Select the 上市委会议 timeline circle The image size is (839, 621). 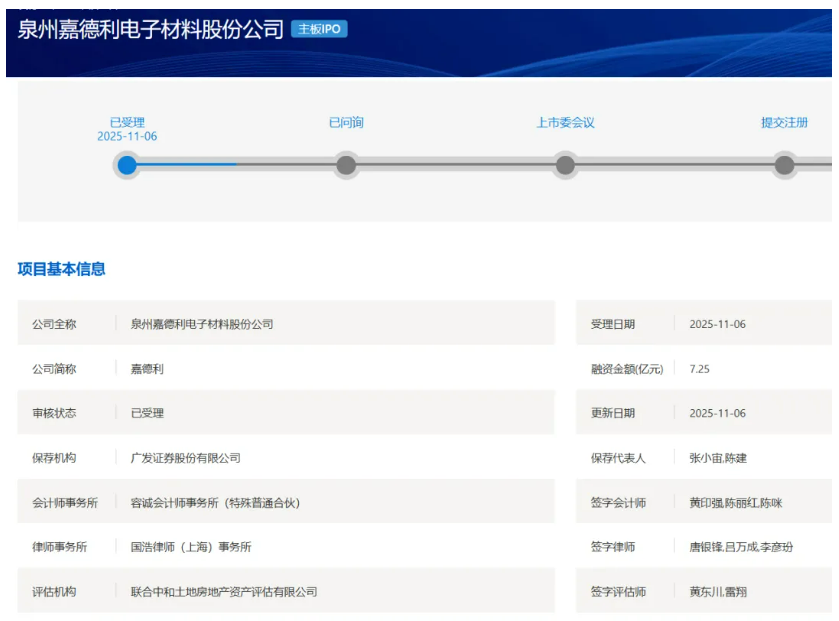pos(565,165)
